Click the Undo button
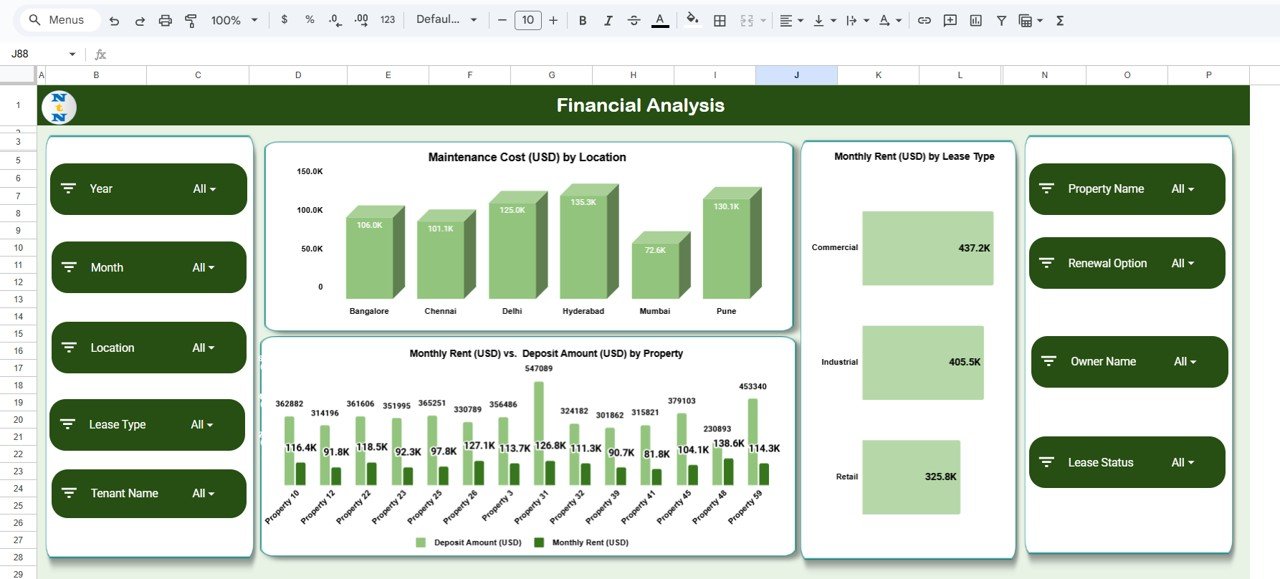The width and height of the screenshot is (1280, 579). pos(116,20)
